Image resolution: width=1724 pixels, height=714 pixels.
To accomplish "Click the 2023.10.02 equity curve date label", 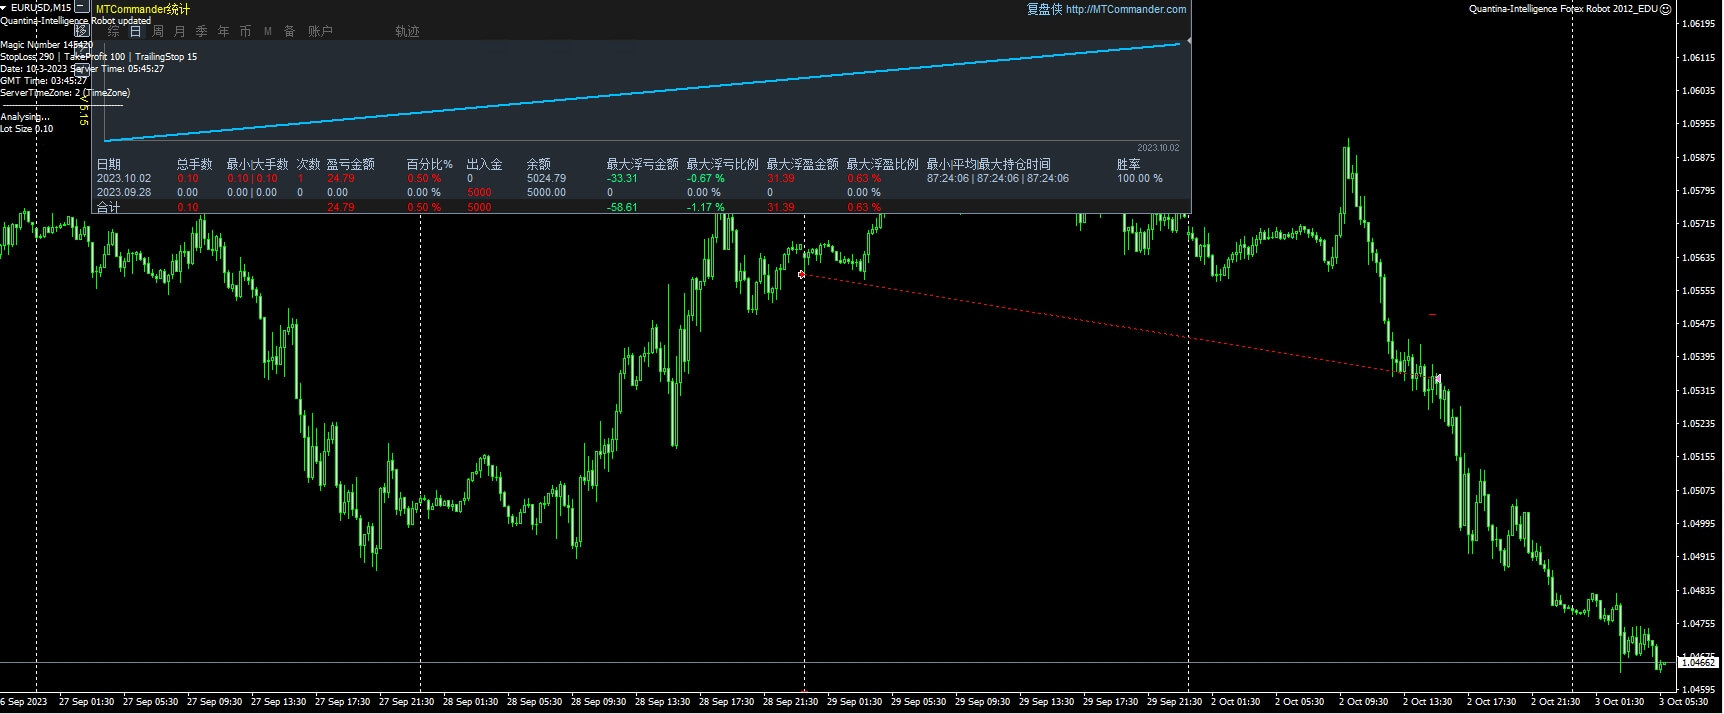I will coord(1158,148).
